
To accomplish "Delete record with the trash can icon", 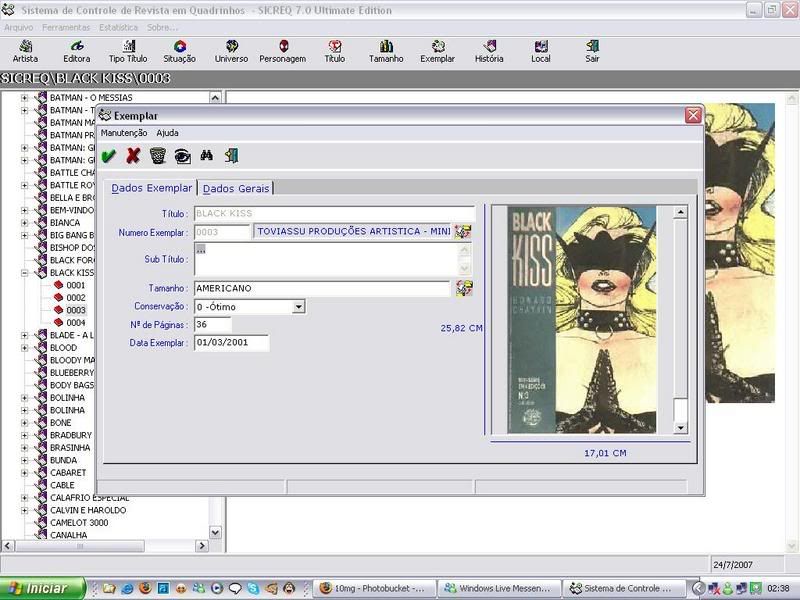I will (x=158, y=156).
